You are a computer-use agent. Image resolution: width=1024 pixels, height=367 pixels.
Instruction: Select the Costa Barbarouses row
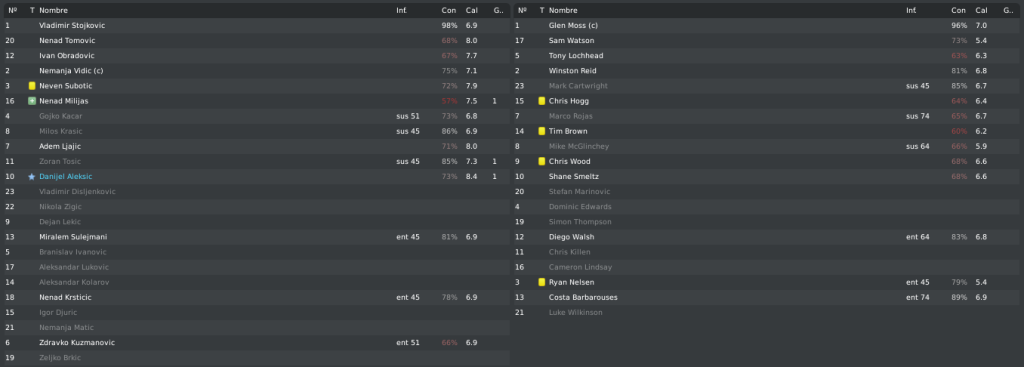coord(768,297)
